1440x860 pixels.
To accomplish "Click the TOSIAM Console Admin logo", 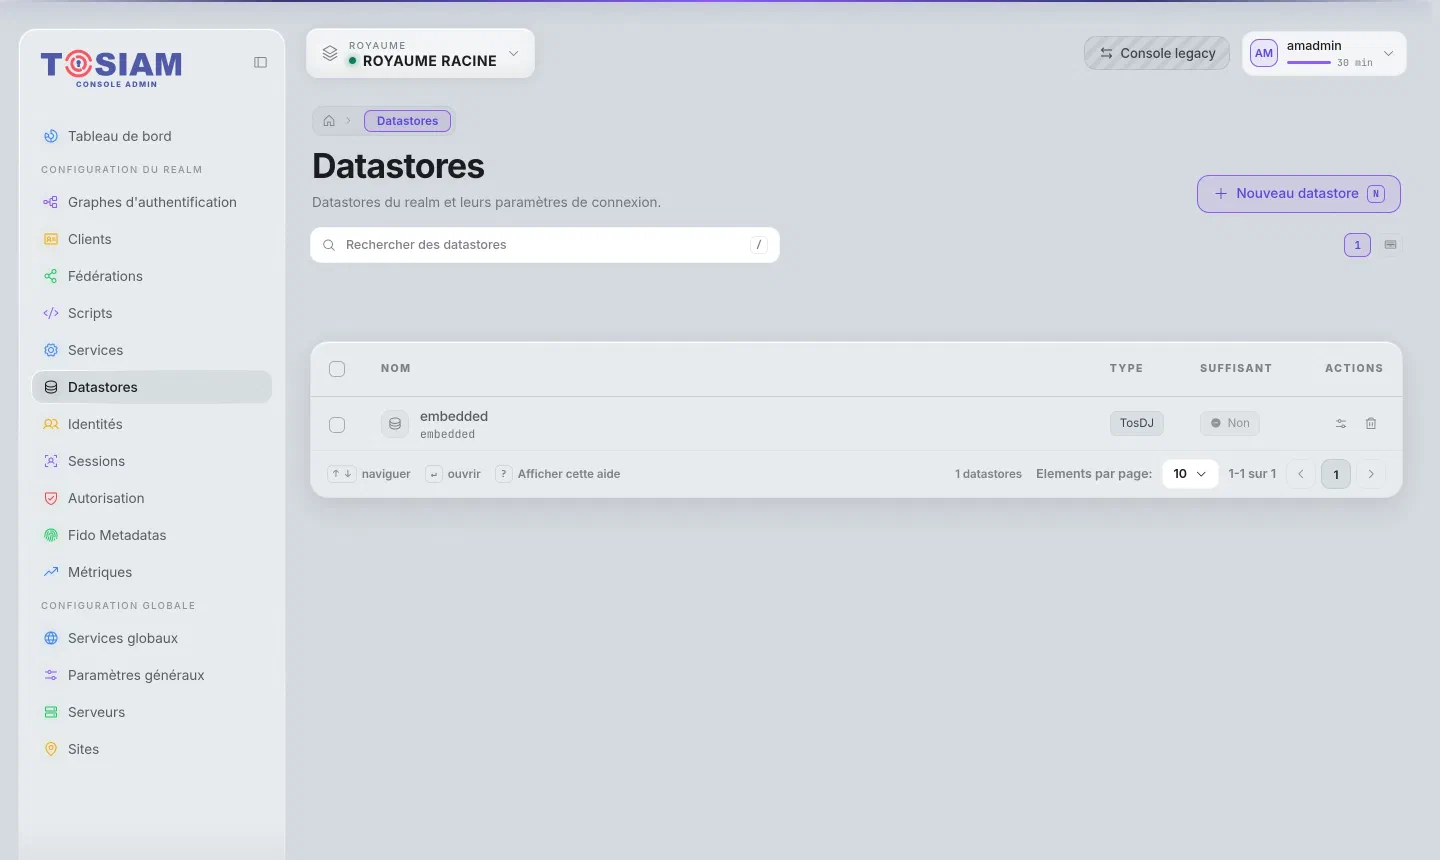I will pos(111,68).
